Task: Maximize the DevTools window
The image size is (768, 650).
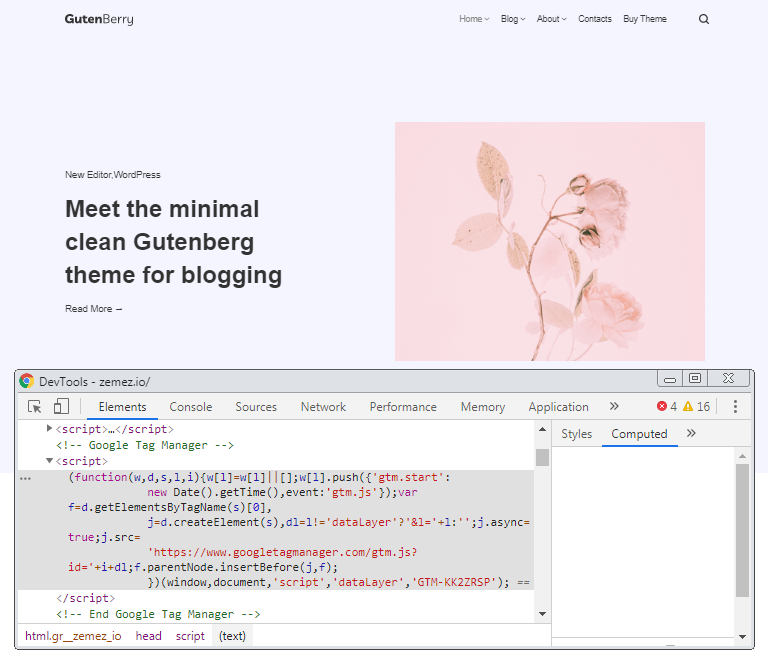Action: (695, 379)
